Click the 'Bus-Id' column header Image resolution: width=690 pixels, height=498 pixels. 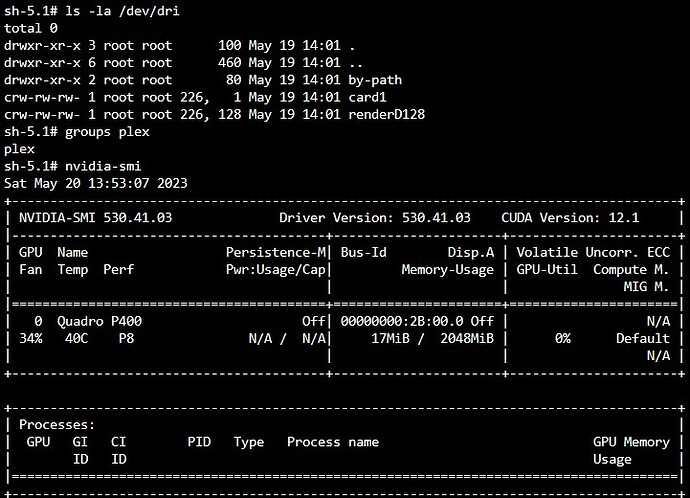click(363, 253)
